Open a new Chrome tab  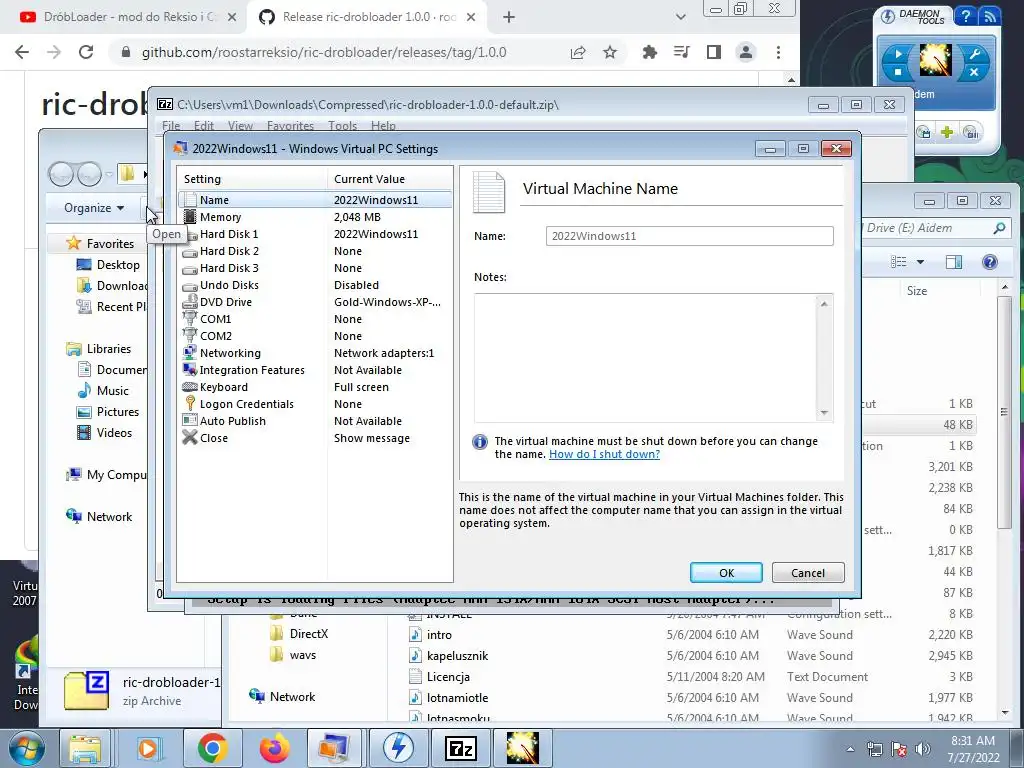509,18
